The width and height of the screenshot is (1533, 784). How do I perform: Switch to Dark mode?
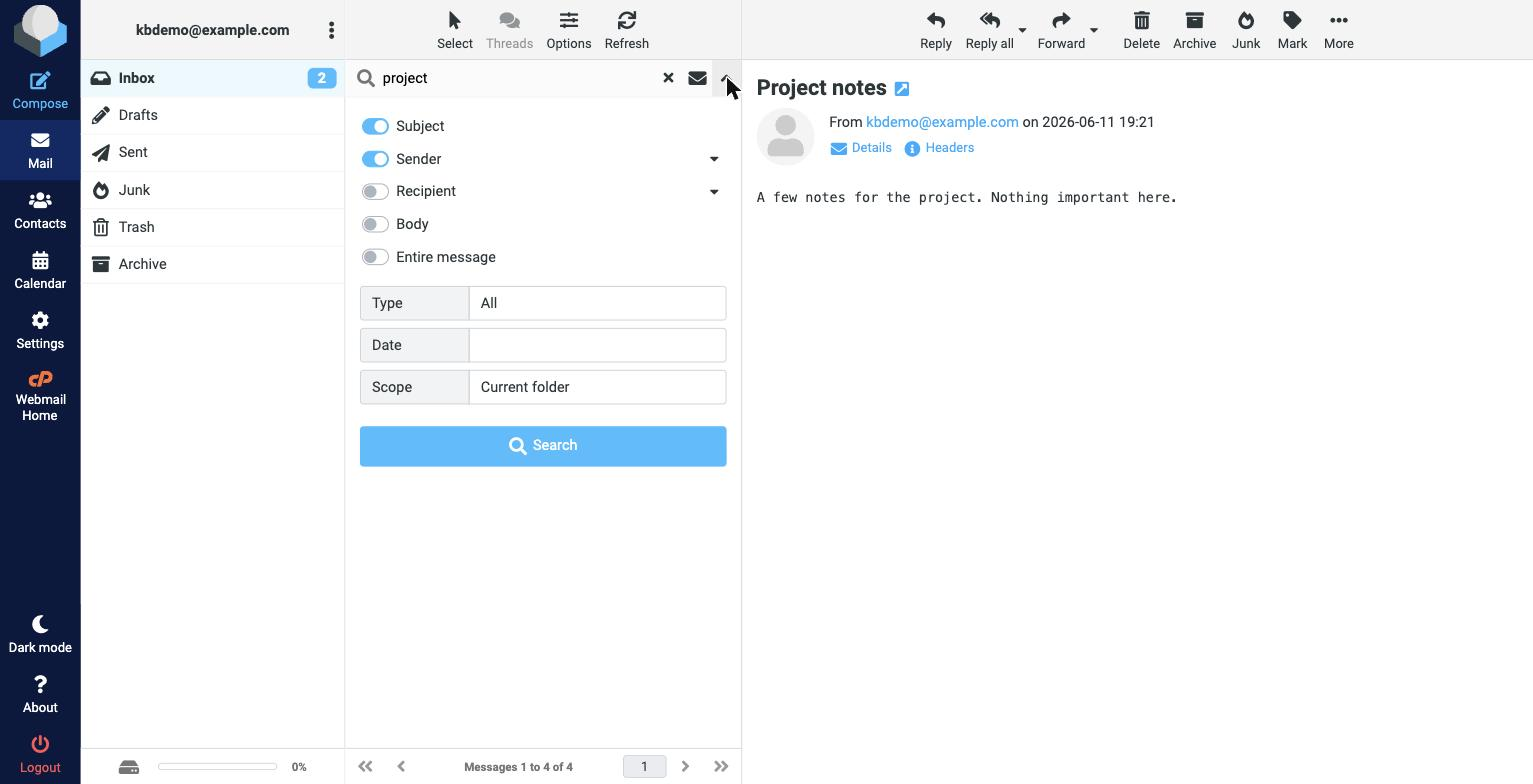point(40,634)
